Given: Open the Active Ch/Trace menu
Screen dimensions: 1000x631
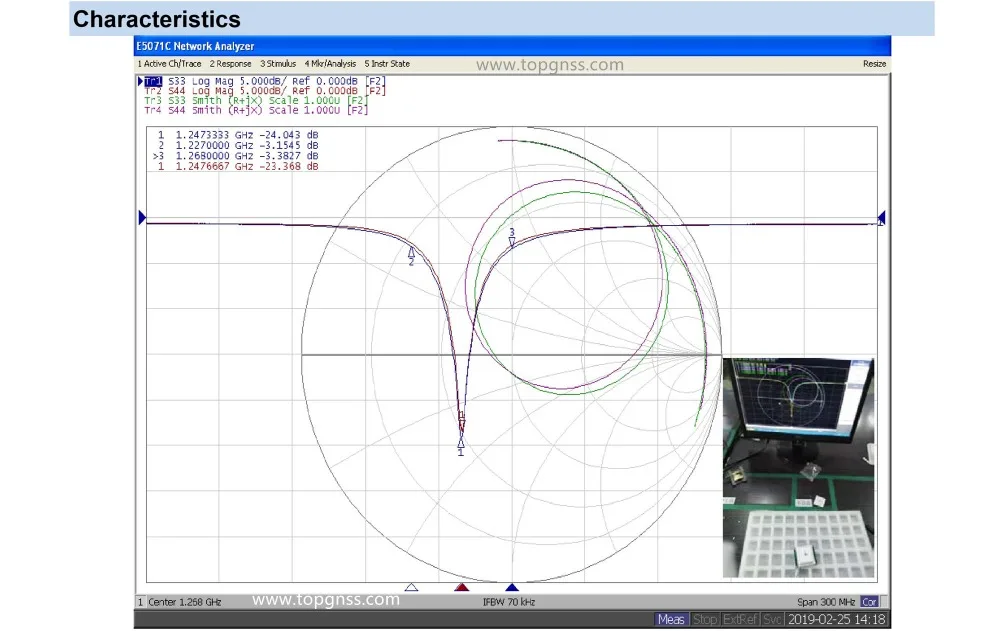Looking at the screenshot, I should click(169, 64).
